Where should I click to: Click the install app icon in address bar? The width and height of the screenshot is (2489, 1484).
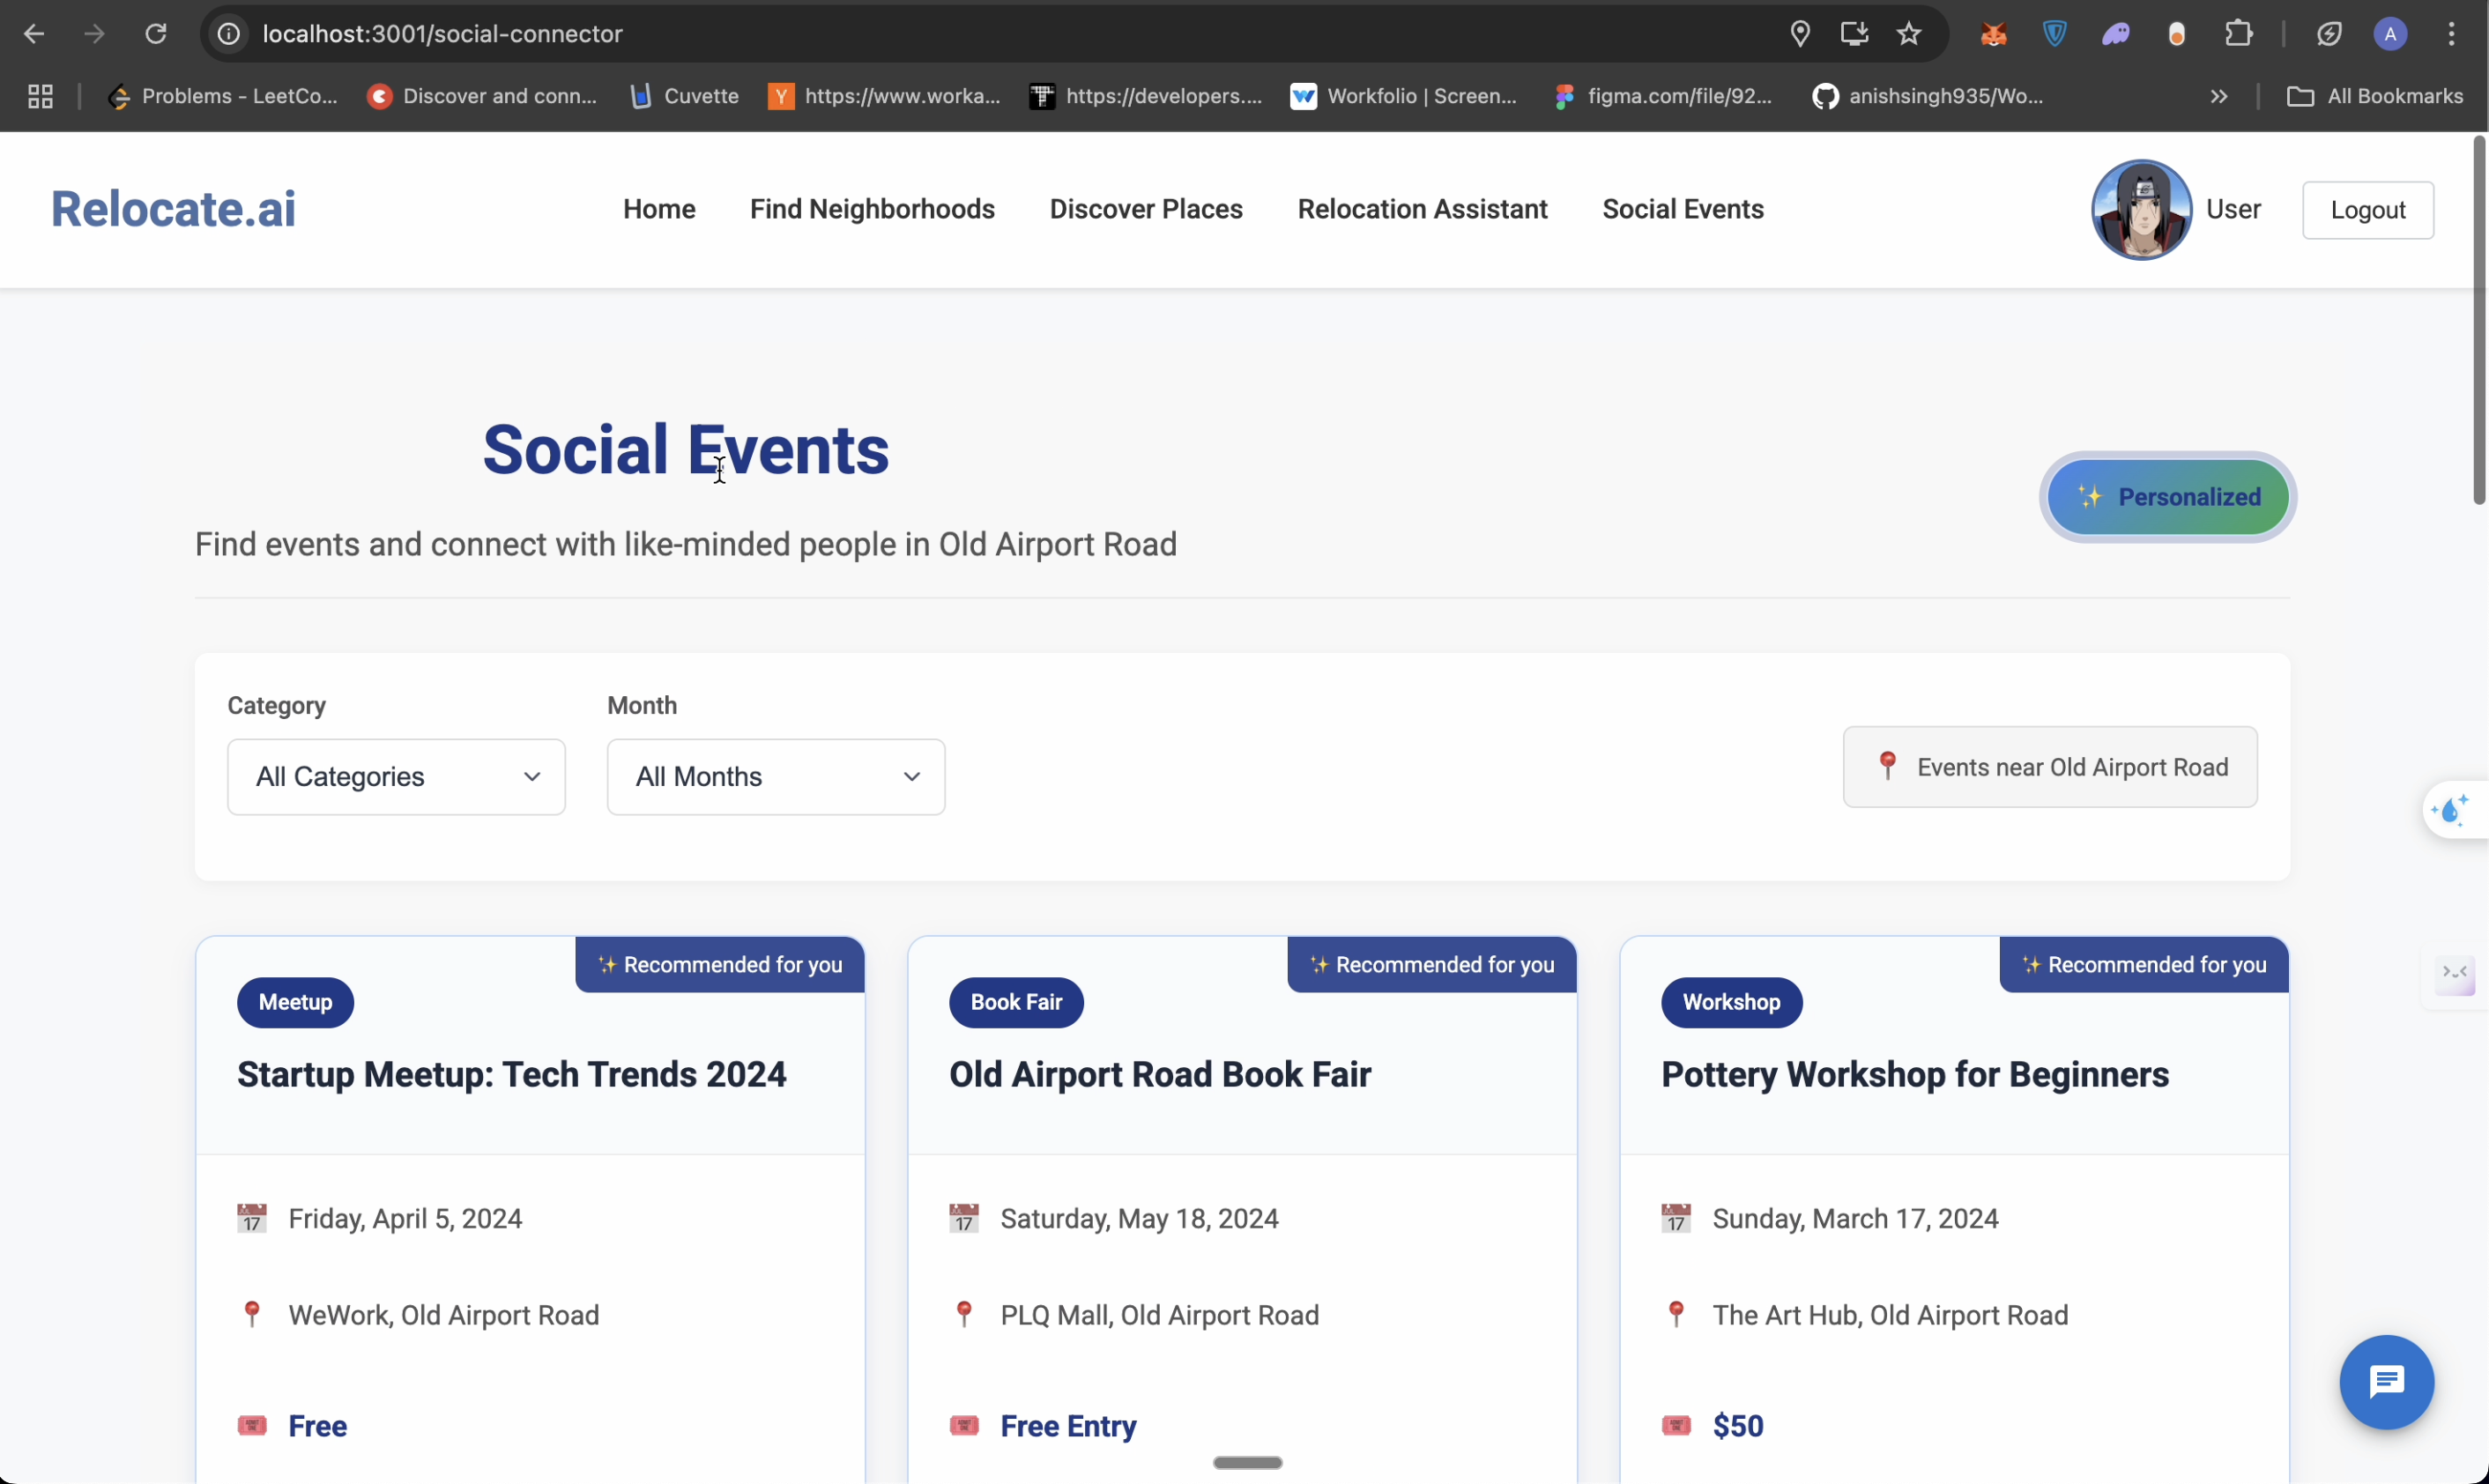pyautogui.click(x=1854, y=34)
